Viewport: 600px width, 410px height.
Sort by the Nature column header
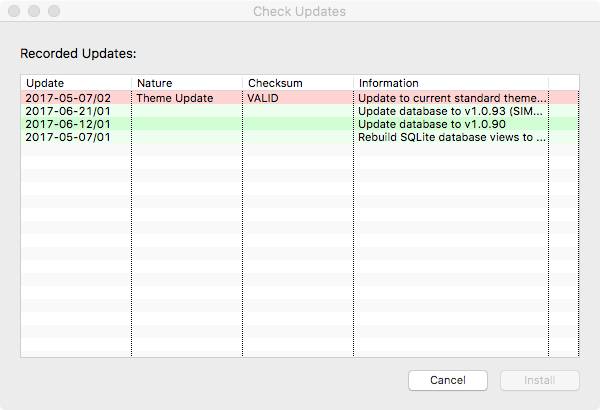click(187, 83)
